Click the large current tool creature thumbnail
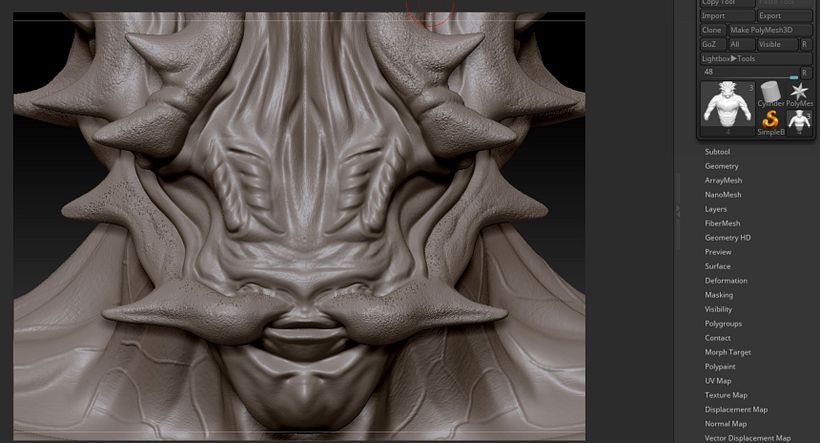The image size is (820, 443). point(727,108)
